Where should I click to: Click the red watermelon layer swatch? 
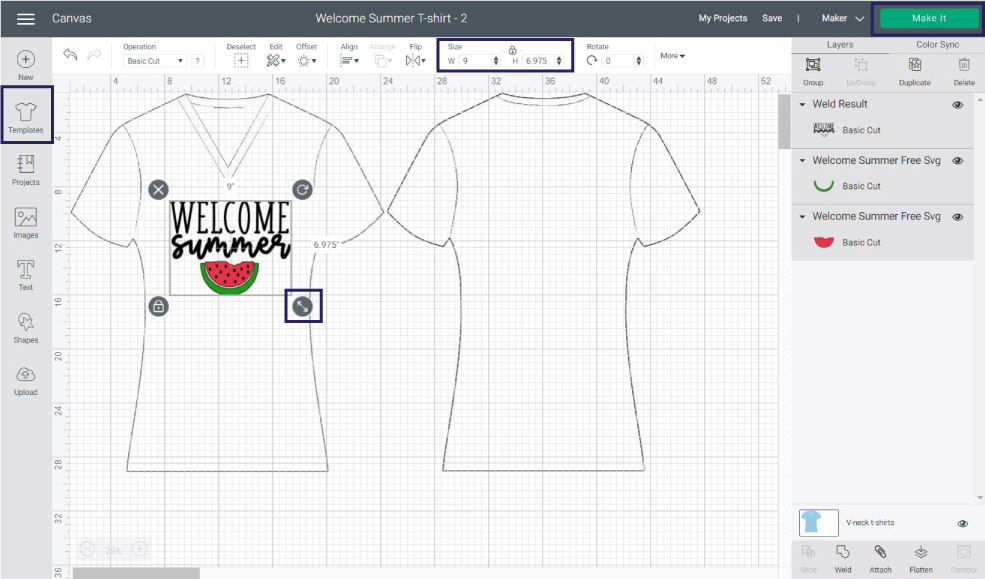823,242
